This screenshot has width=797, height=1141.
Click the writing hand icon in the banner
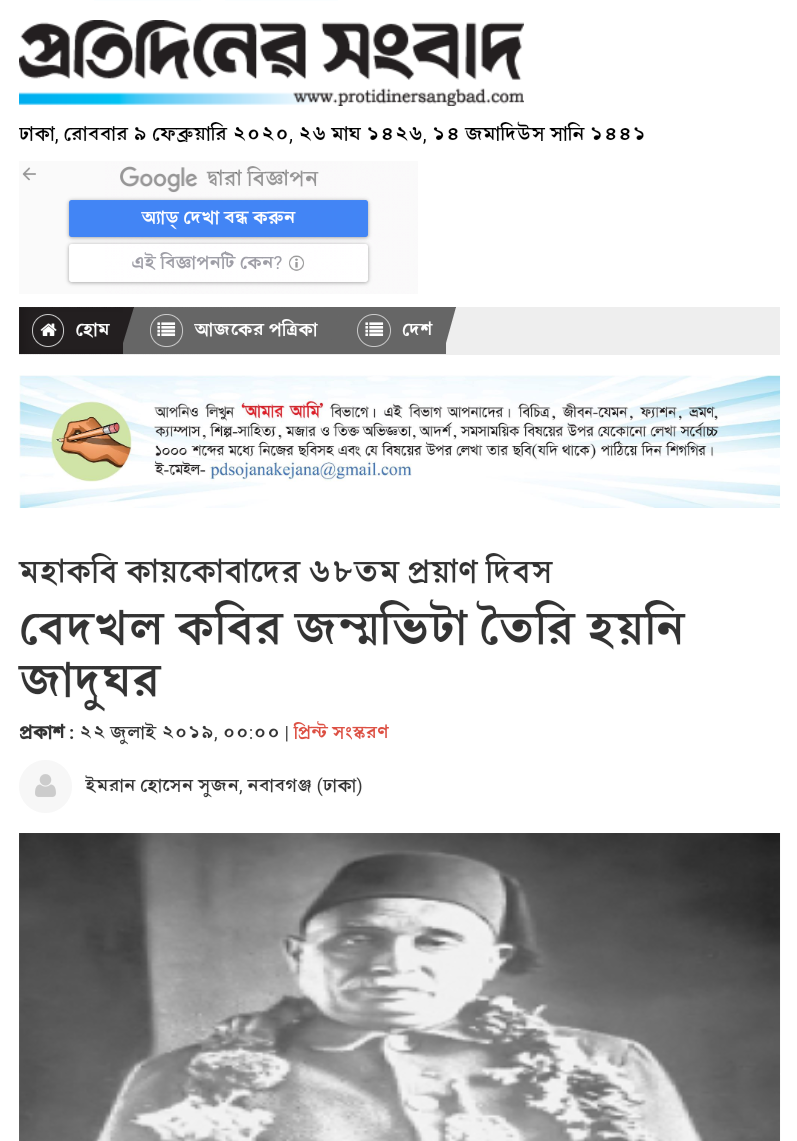pyautogui.click(x=91, y=441)
